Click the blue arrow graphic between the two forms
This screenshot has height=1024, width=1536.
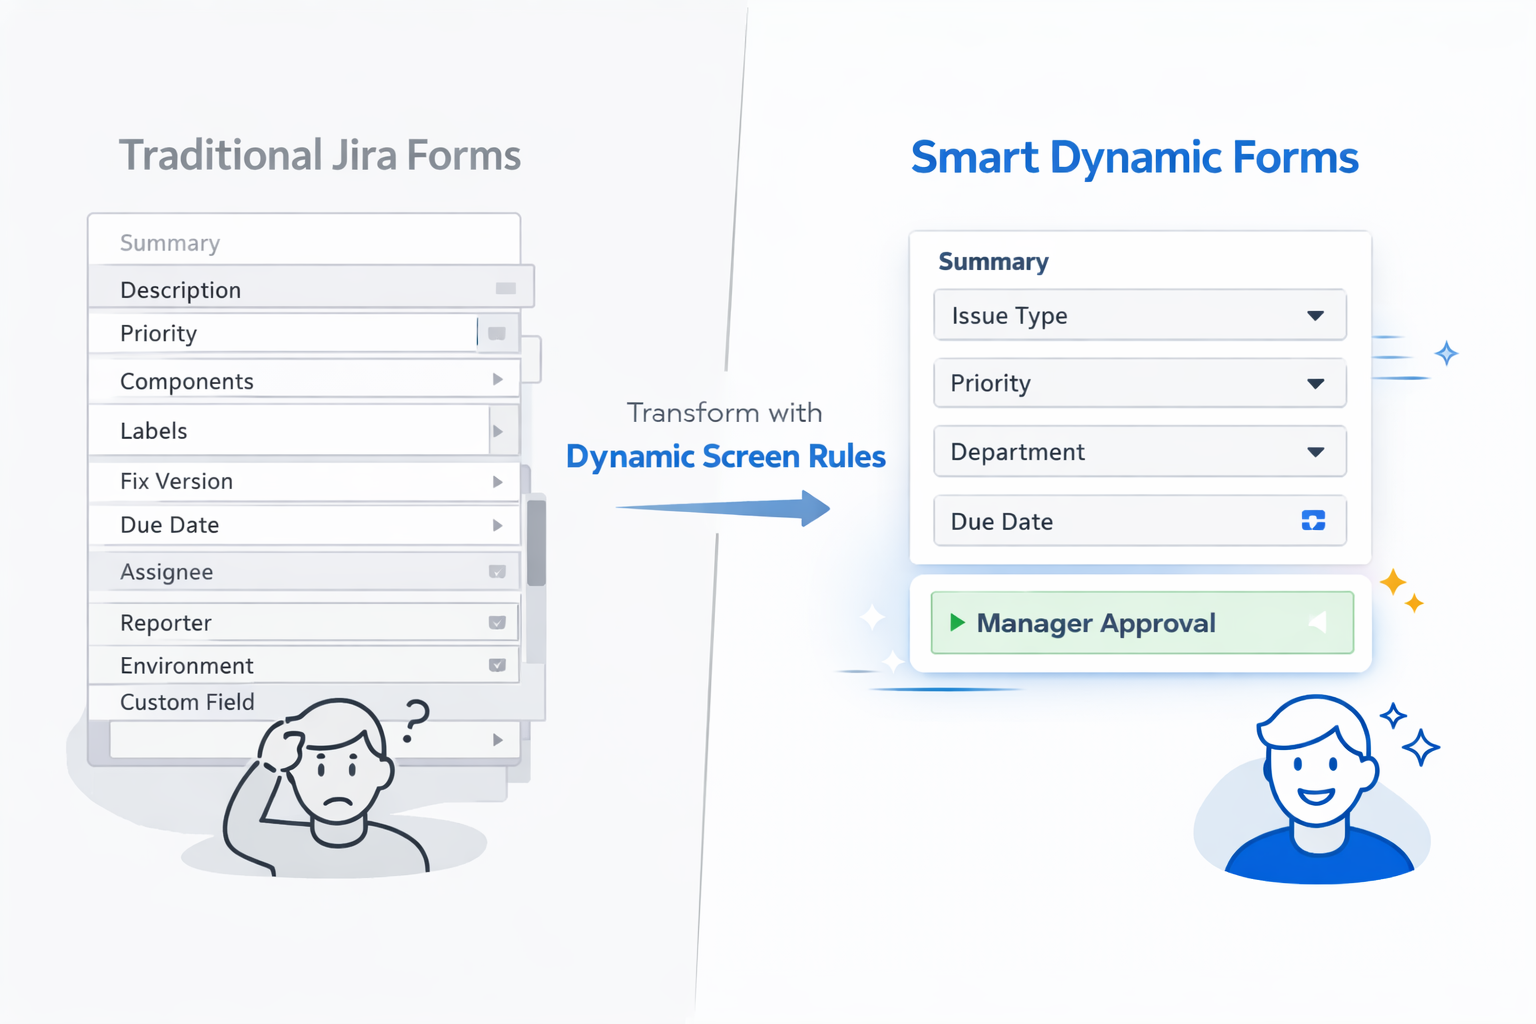(725, 510)
